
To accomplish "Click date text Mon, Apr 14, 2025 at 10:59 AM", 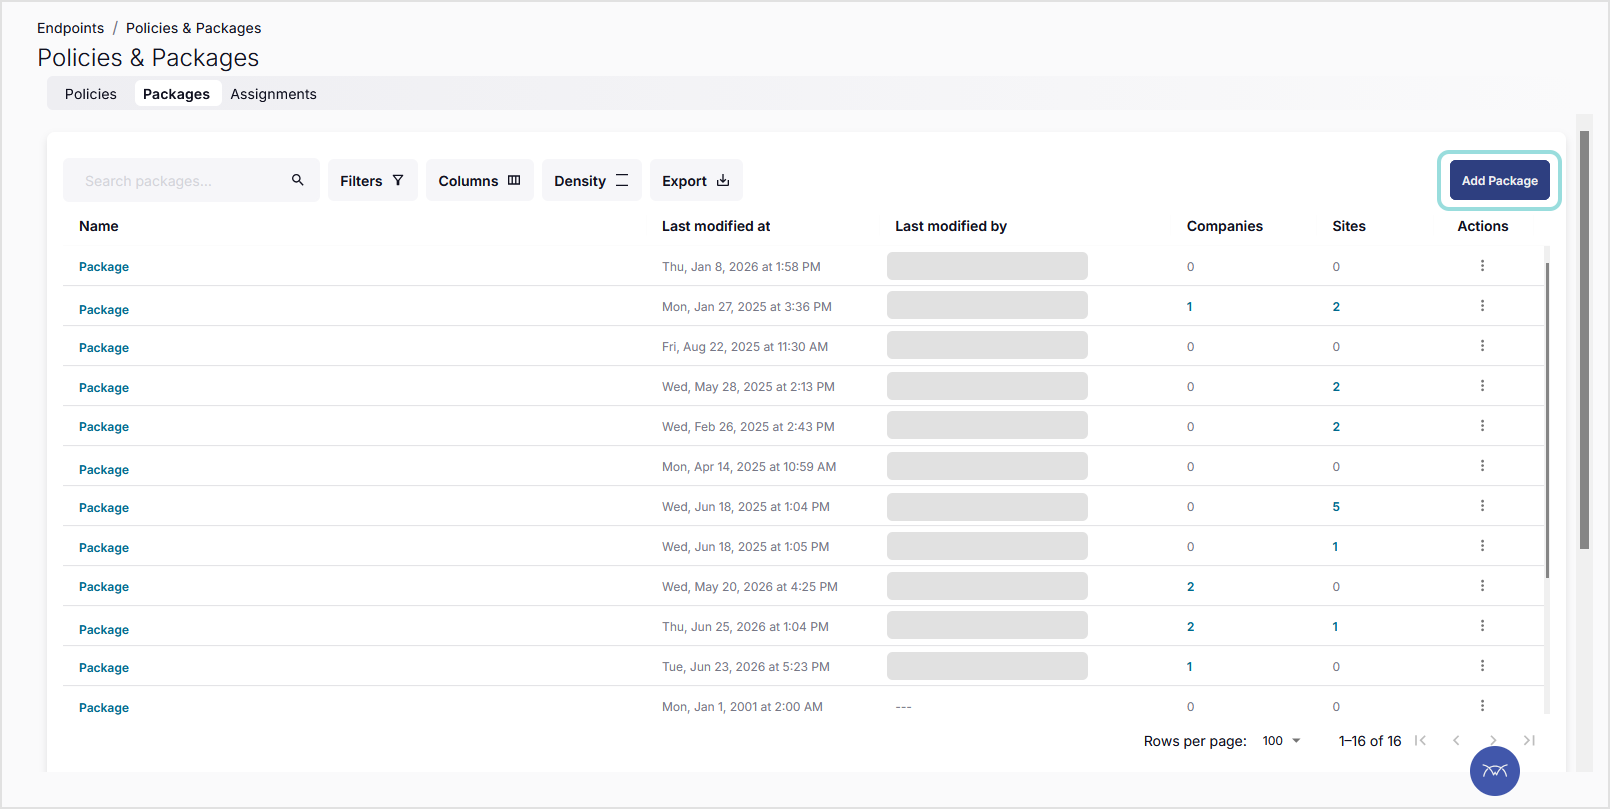I will 749,467.
